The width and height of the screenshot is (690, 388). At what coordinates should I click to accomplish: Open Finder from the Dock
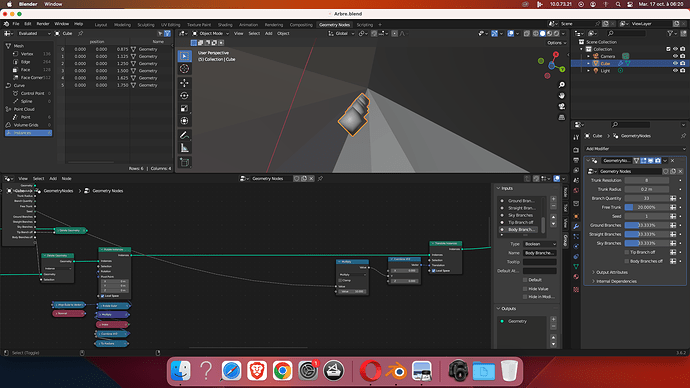coord(180,370)
